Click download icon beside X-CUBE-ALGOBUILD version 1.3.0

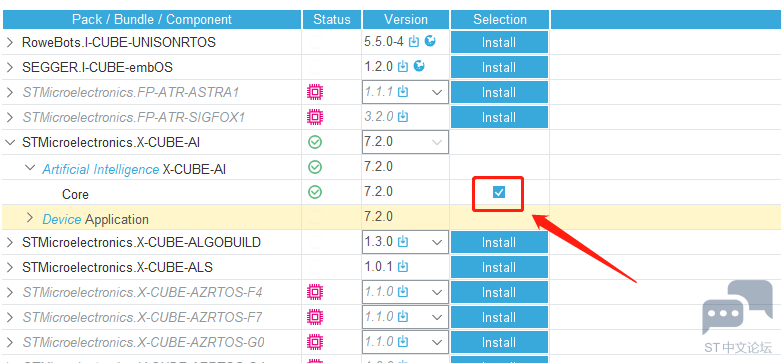point(403,242)
